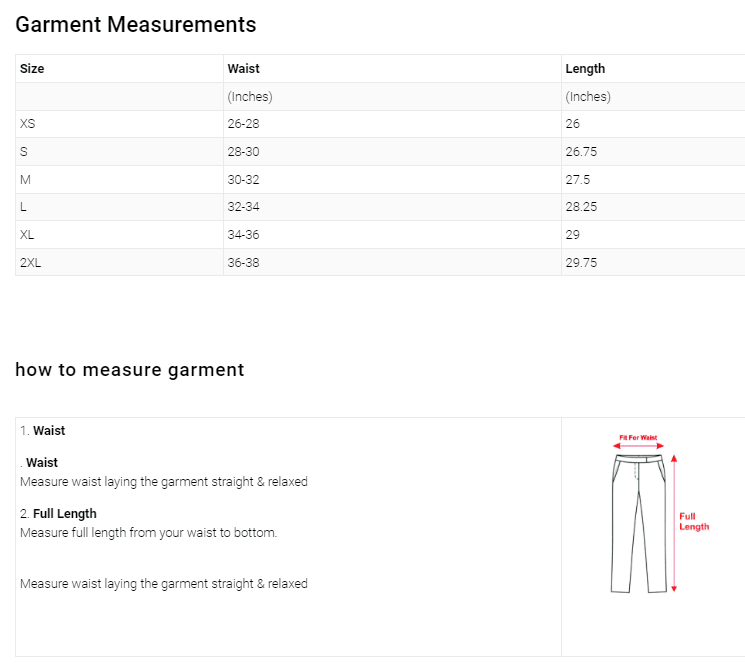Select the Size column header
Image resolution: width=745 pixels, height=665 pixels.
(x=32, y=69)
